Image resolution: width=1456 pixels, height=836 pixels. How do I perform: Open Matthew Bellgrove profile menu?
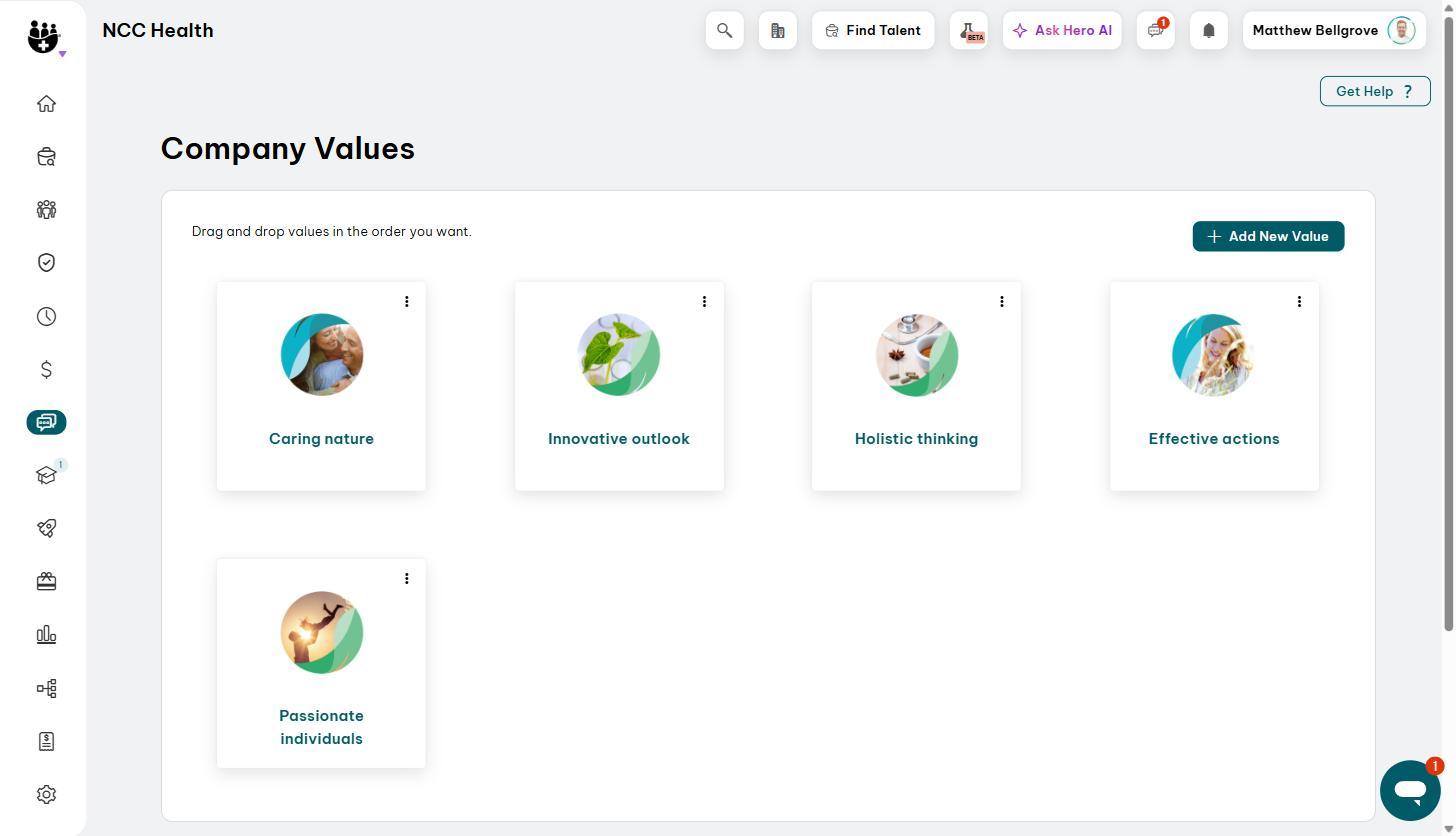point(1334,31)
